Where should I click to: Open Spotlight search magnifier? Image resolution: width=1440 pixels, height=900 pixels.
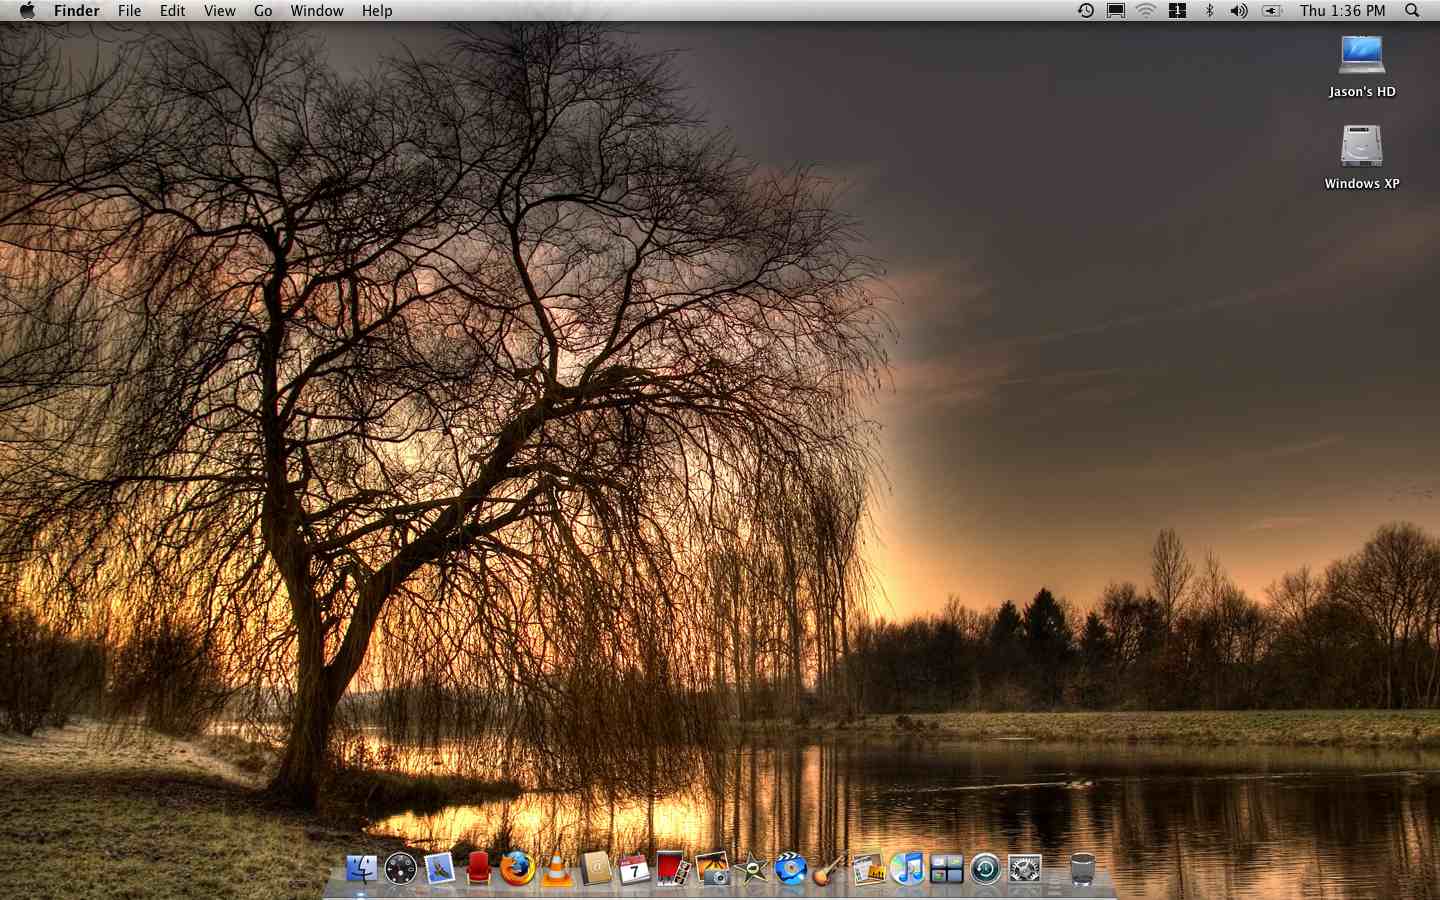click(x=1412, y=11)
